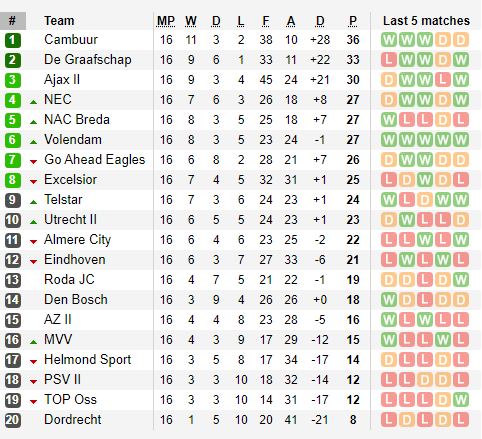Click the # rank column header
The height and width of the screenshot is (439, 482).
(13, 21)
